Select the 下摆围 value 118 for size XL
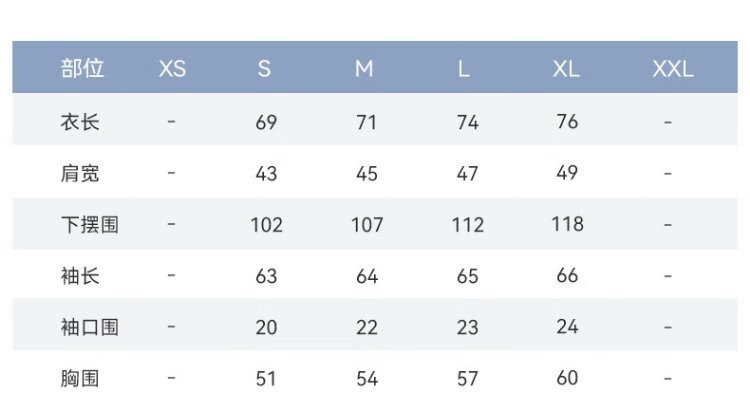 [567, 224]
